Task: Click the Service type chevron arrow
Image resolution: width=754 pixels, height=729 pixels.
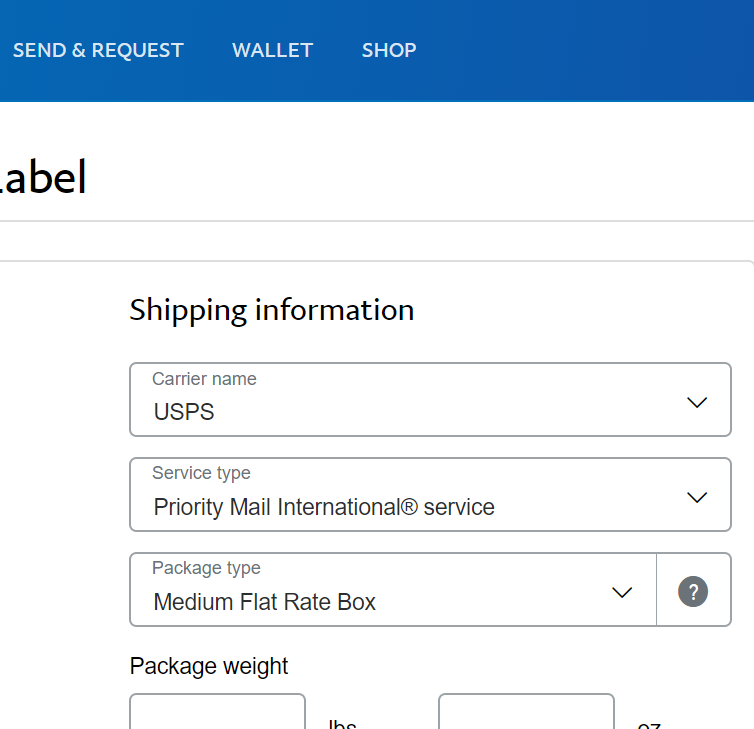Action: coord(697,497)
